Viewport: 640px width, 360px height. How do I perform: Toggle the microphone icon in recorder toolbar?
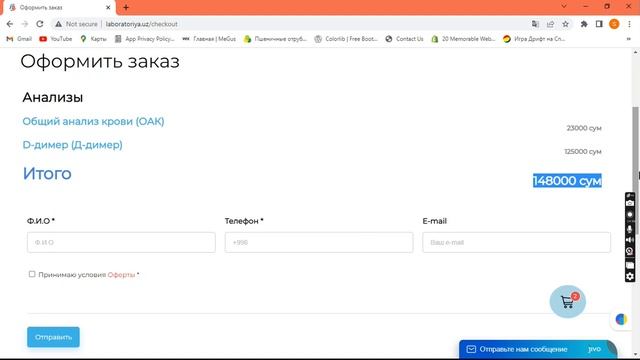point(630,229)
